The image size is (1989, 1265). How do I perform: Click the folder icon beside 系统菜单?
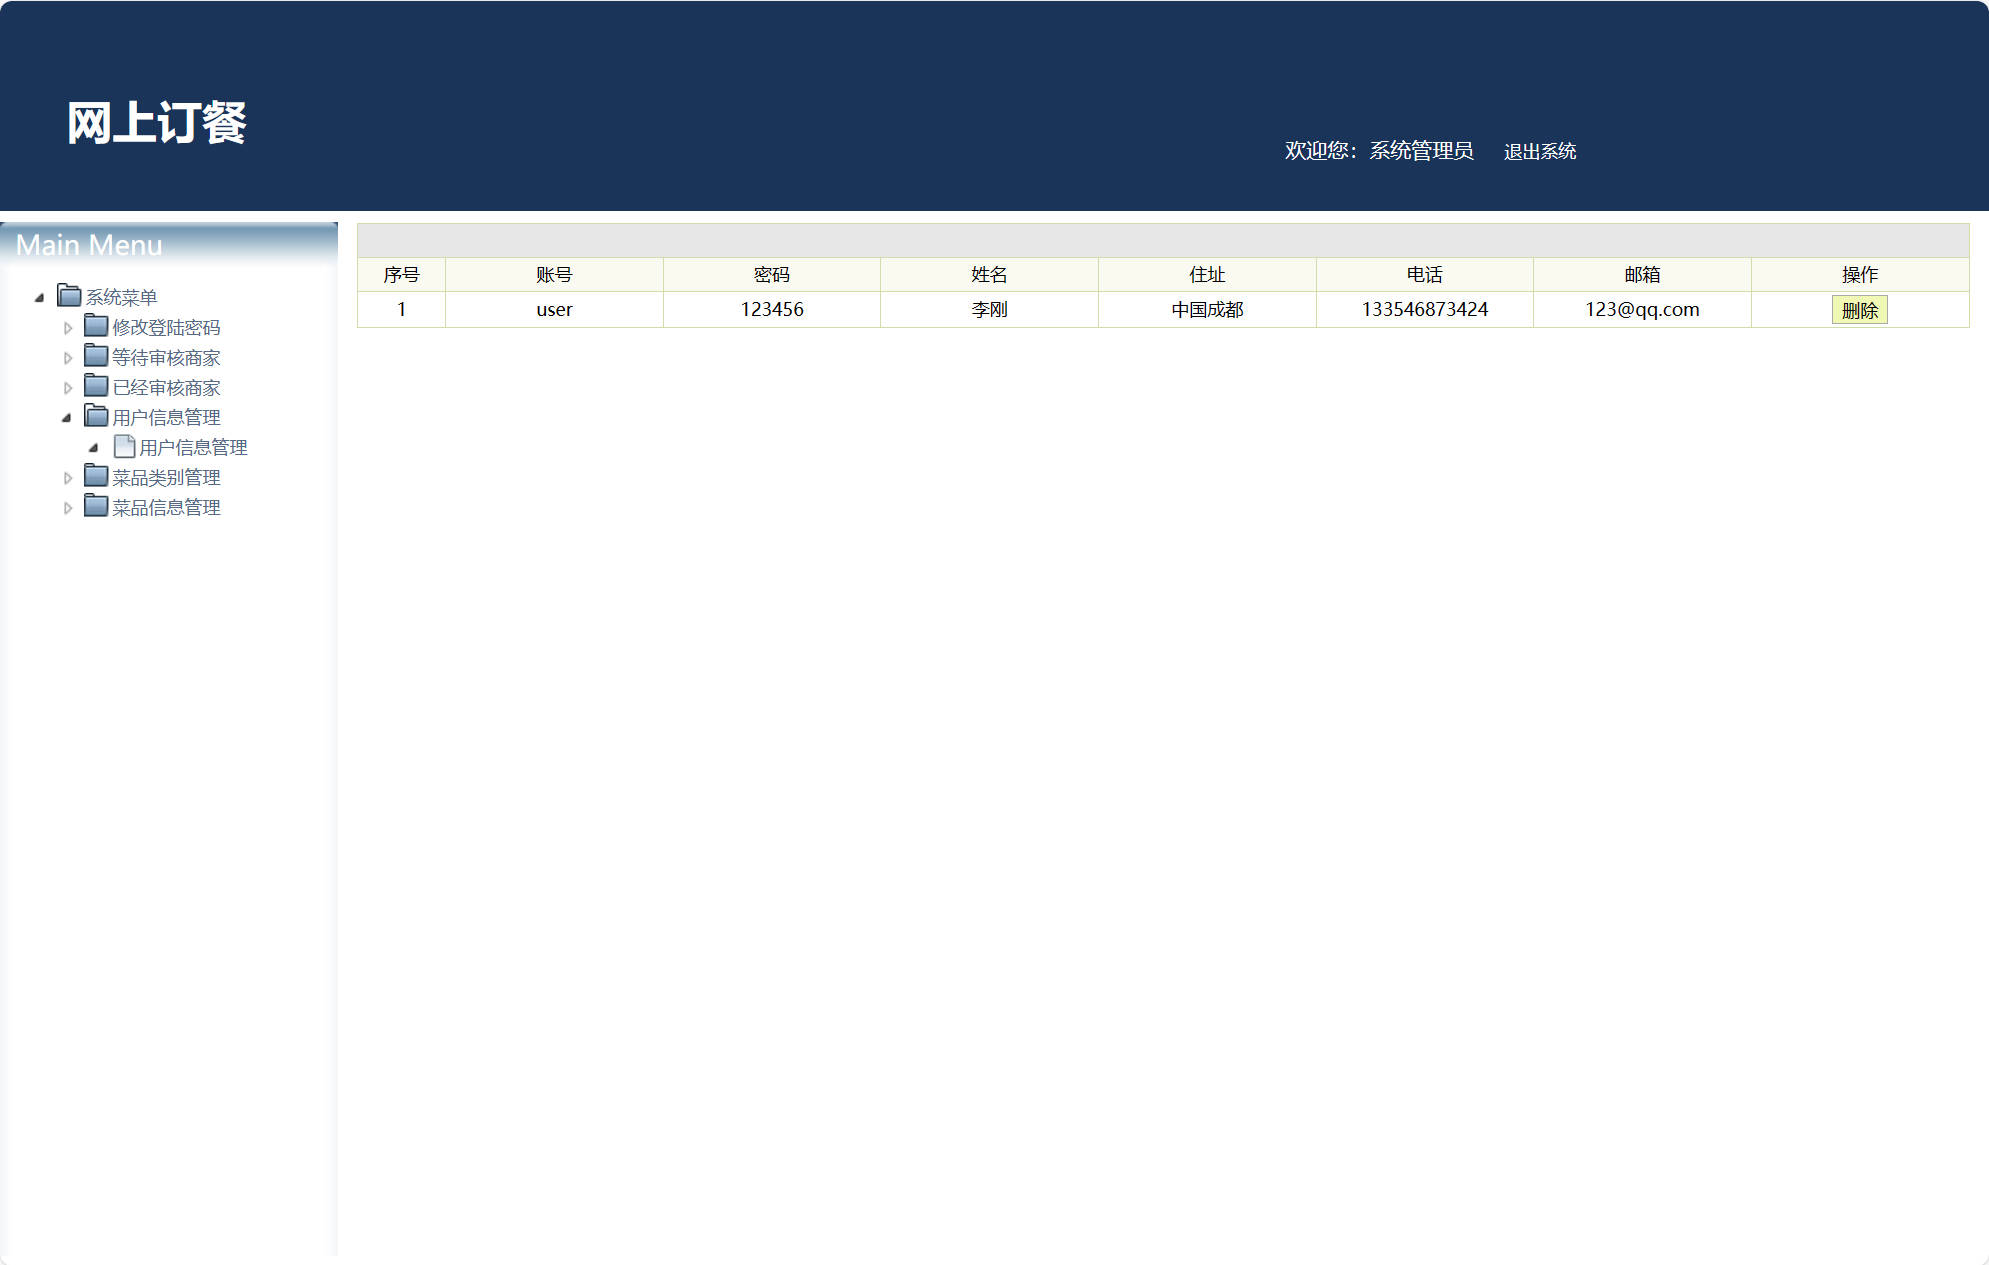(x=69, y=296)
